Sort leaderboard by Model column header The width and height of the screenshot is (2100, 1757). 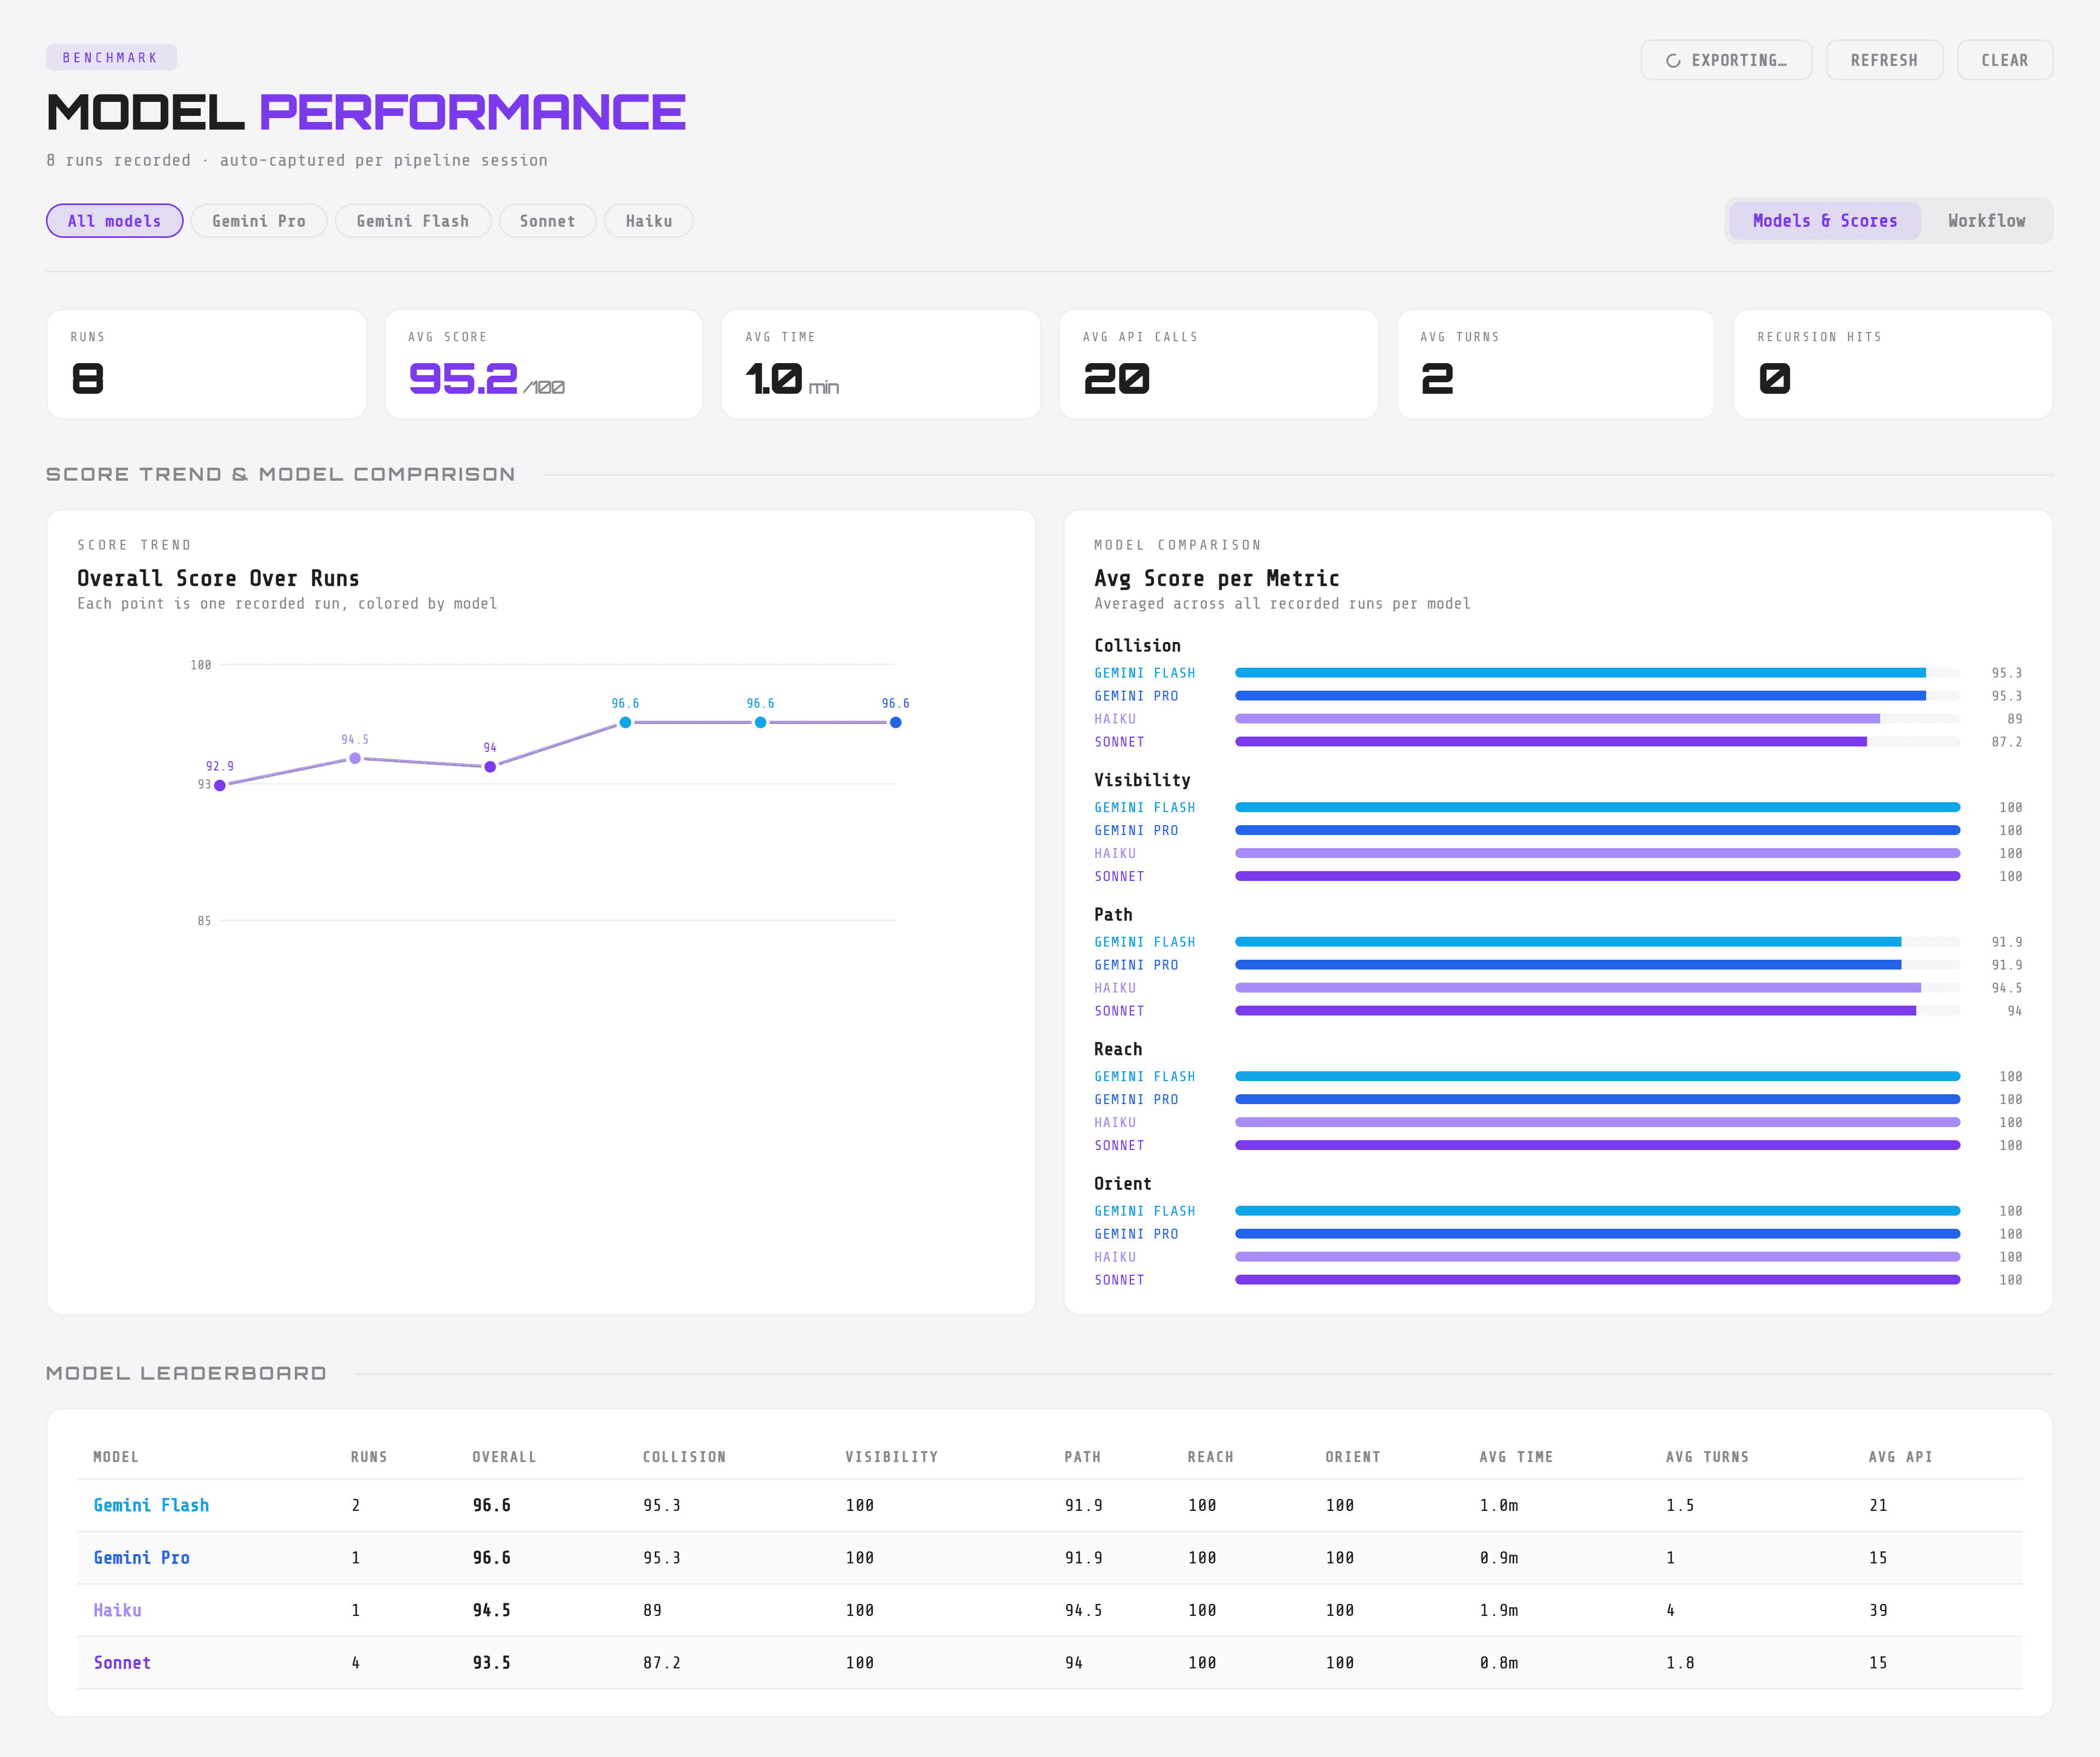tap(116, 1457)
